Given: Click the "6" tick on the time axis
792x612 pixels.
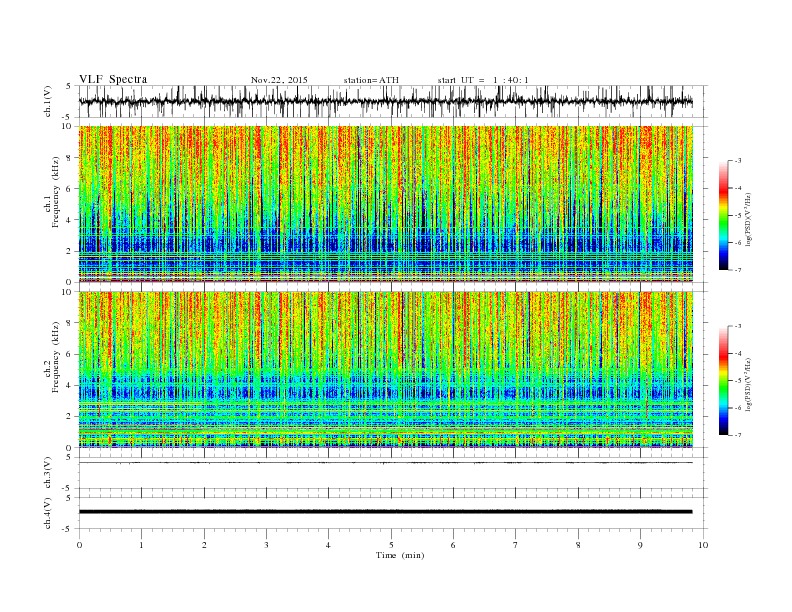Looking at the screenshot, I should coord(453,545).
